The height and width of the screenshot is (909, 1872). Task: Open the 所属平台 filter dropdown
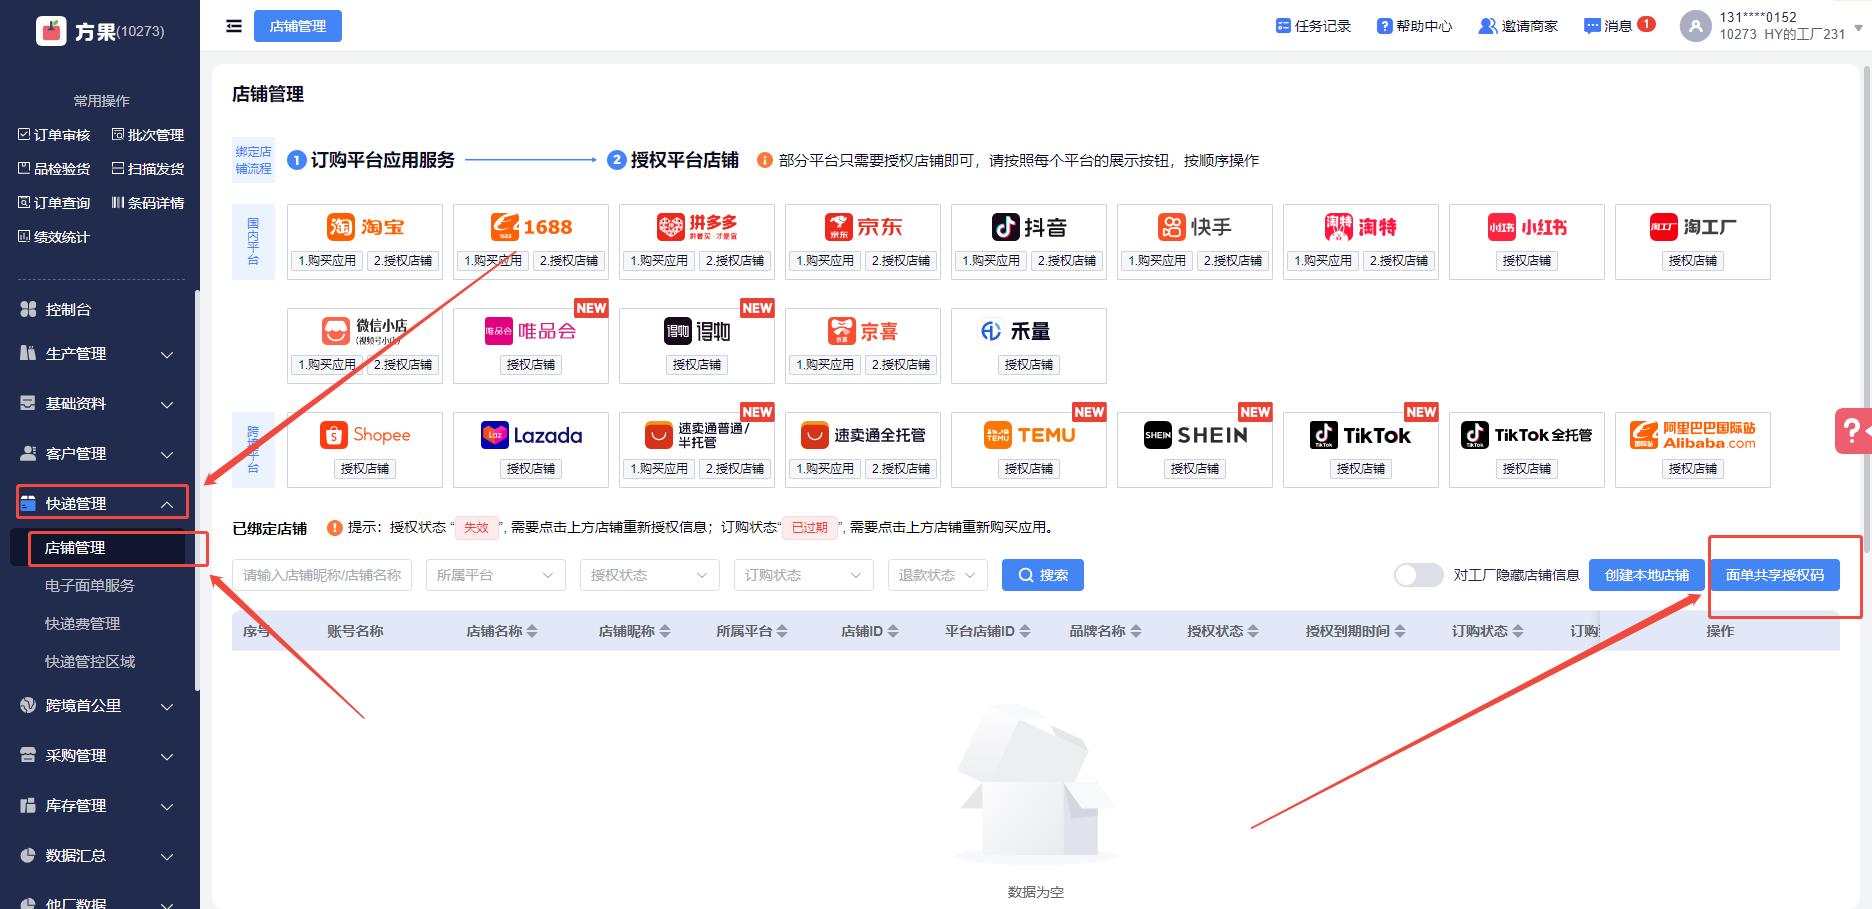point(495,575)
